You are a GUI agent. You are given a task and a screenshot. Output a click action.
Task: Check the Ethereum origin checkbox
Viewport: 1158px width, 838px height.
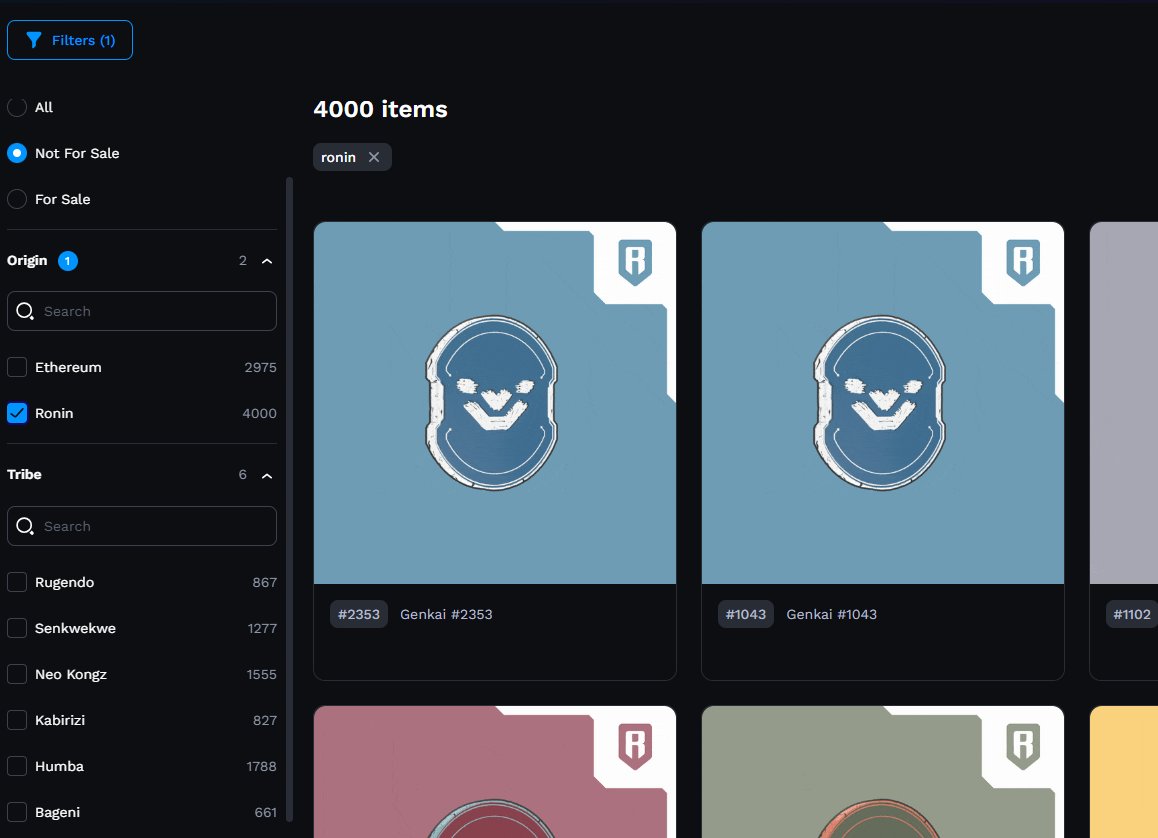17,367
